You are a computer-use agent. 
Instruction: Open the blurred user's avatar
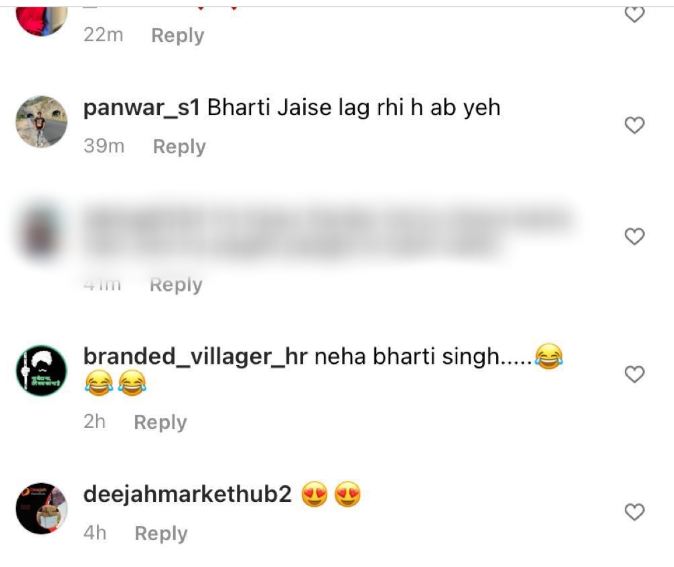click(41, 233)
